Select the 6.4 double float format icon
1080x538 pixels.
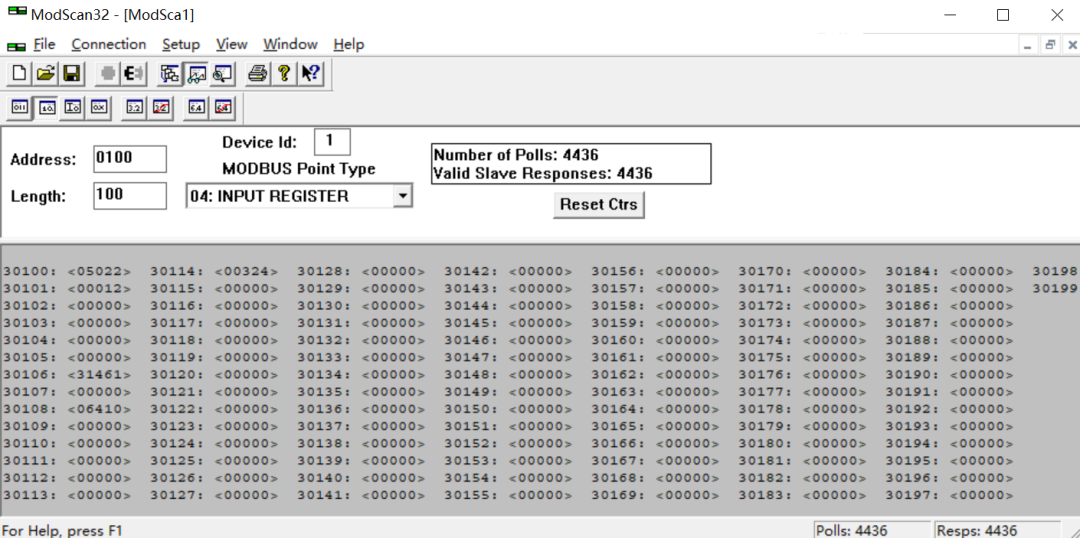coord(196,107)
